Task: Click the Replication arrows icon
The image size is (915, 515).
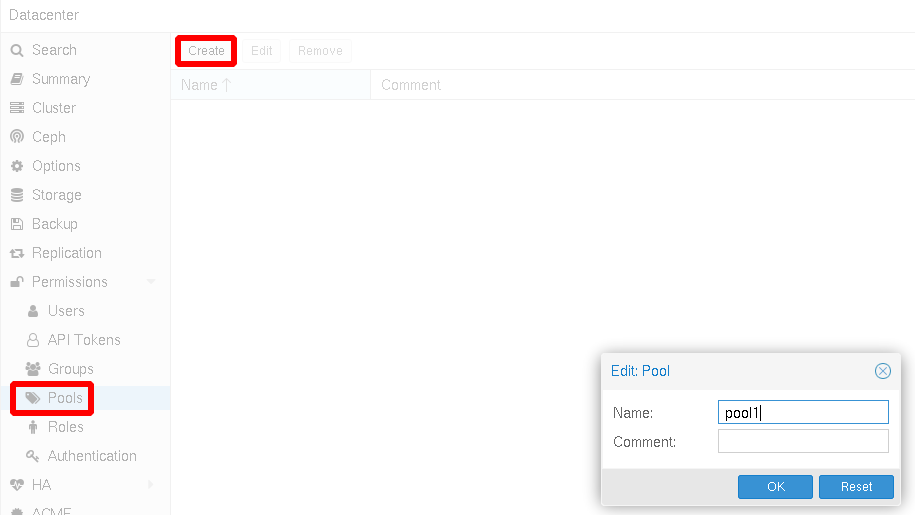Action: [17, 253]
